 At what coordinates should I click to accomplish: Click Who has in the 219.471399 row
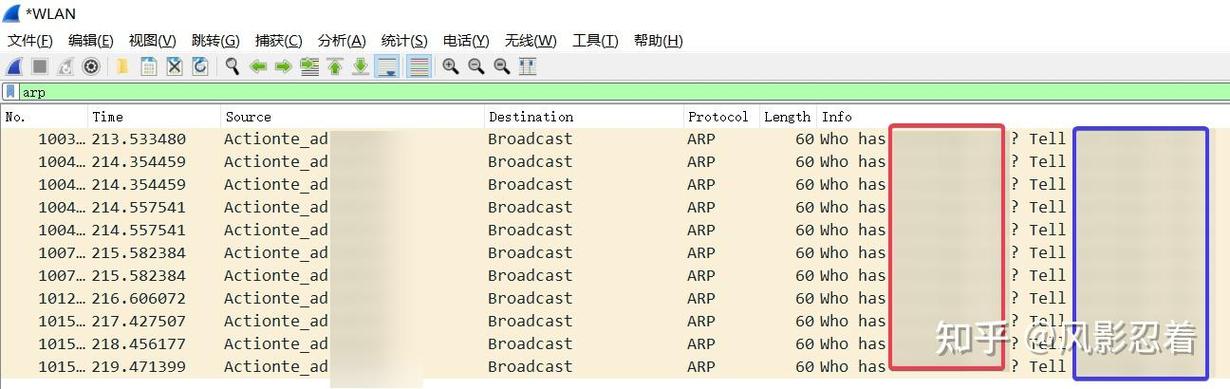pyautogui.click(x=853, y=367)
